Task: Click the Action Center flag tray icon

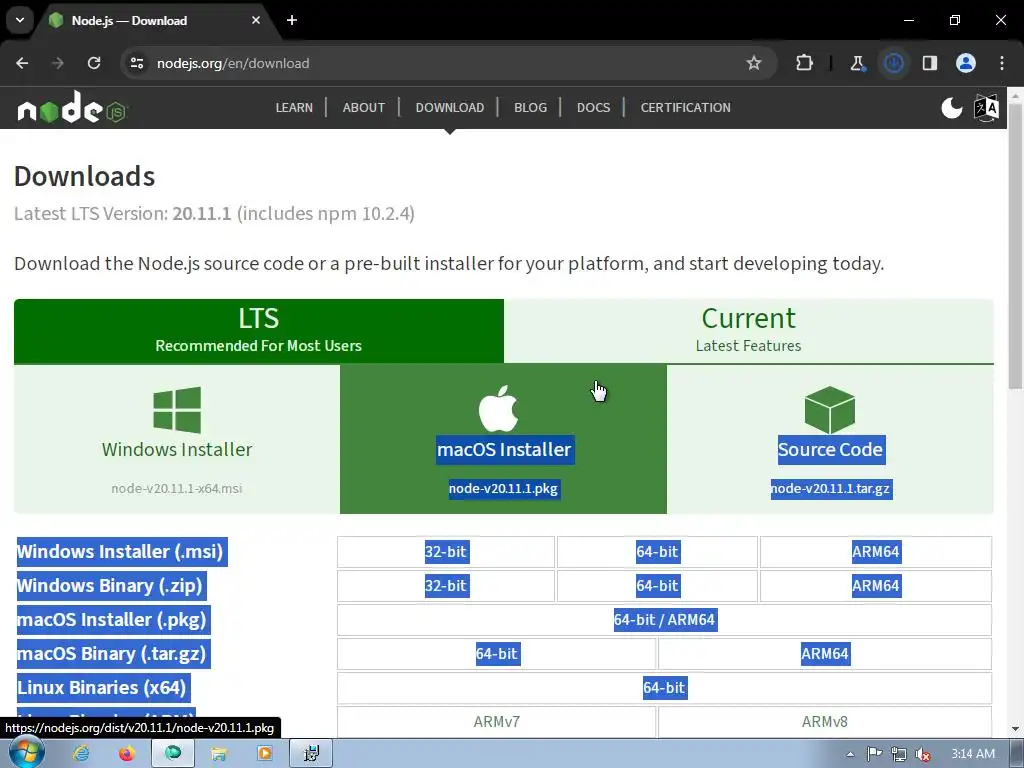Action: click(x=874, y=754)
